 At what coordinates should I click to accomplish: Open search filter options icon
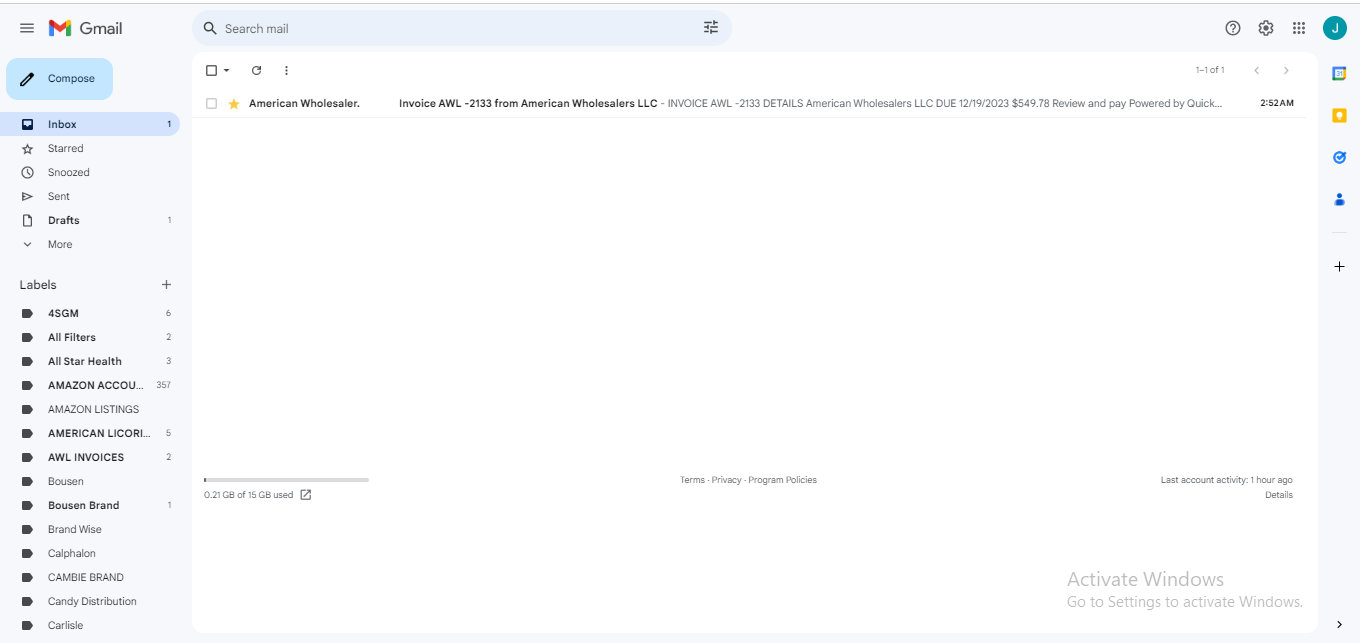coord(711,28)
